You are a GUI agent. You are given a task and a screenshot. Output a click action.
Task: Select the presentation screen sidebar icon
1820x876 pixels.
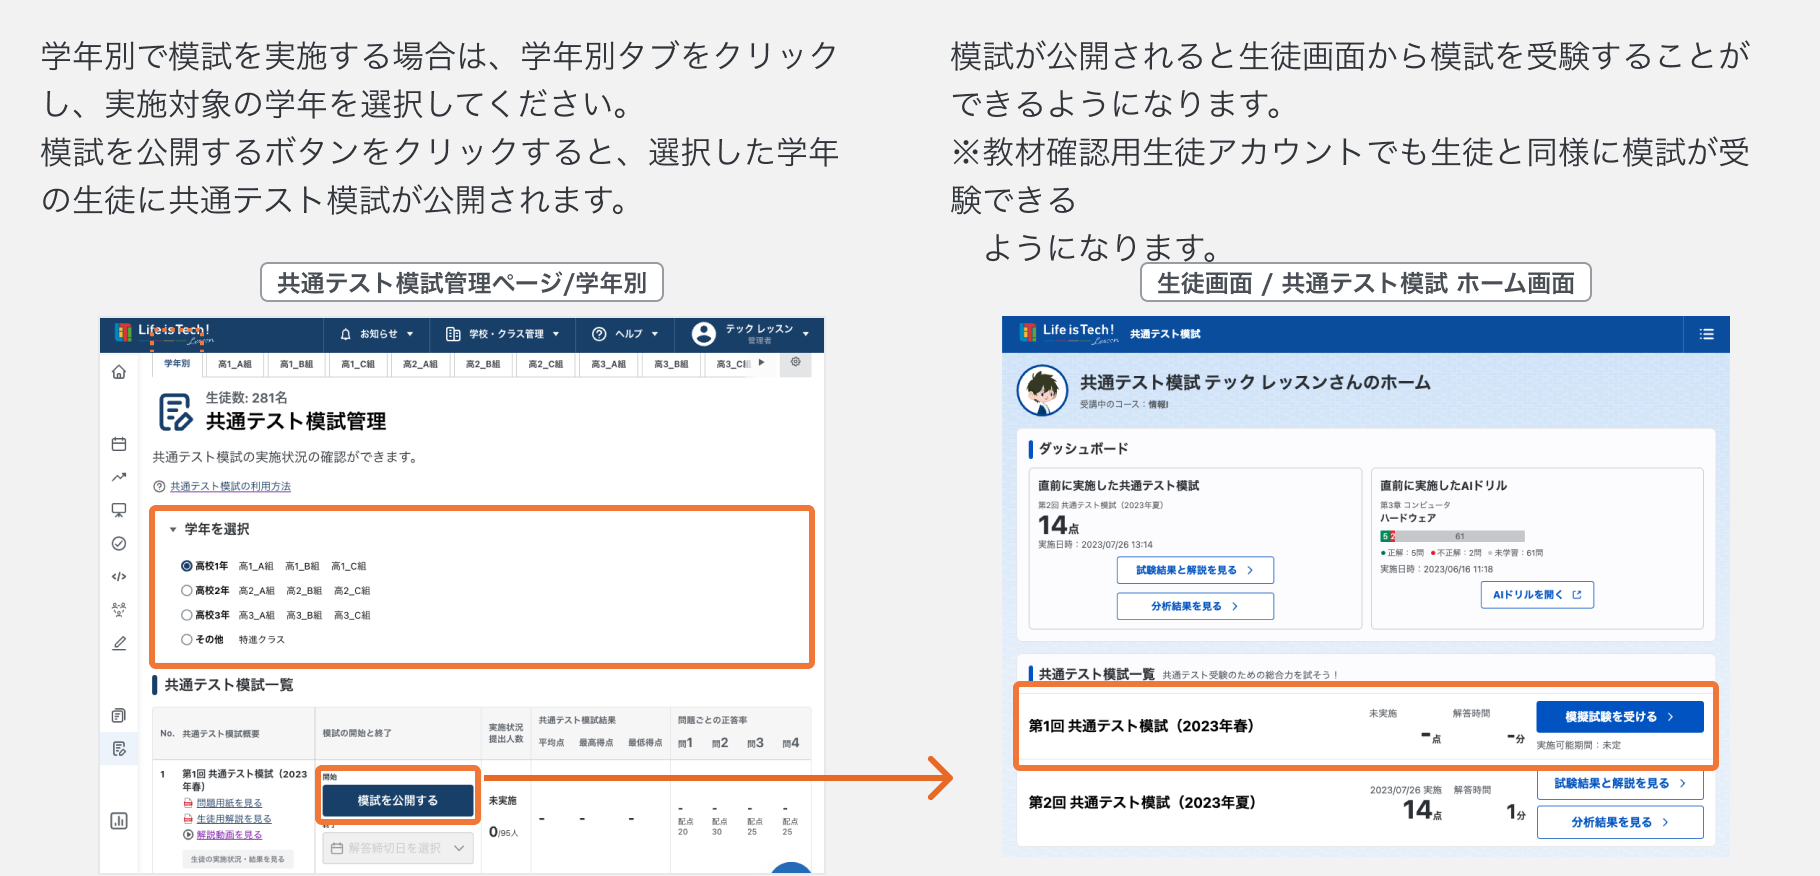(x=119, y=510)
